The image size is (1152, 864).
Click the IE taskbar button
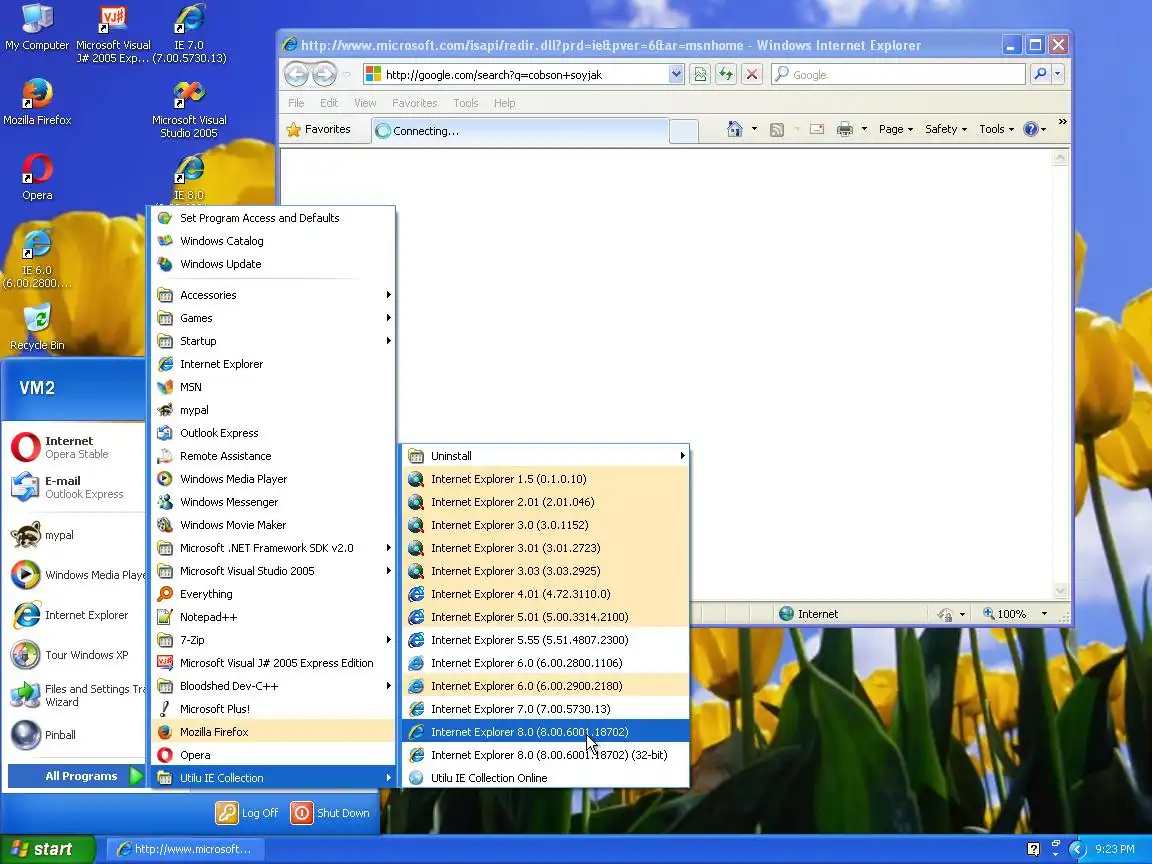[185, 849]
